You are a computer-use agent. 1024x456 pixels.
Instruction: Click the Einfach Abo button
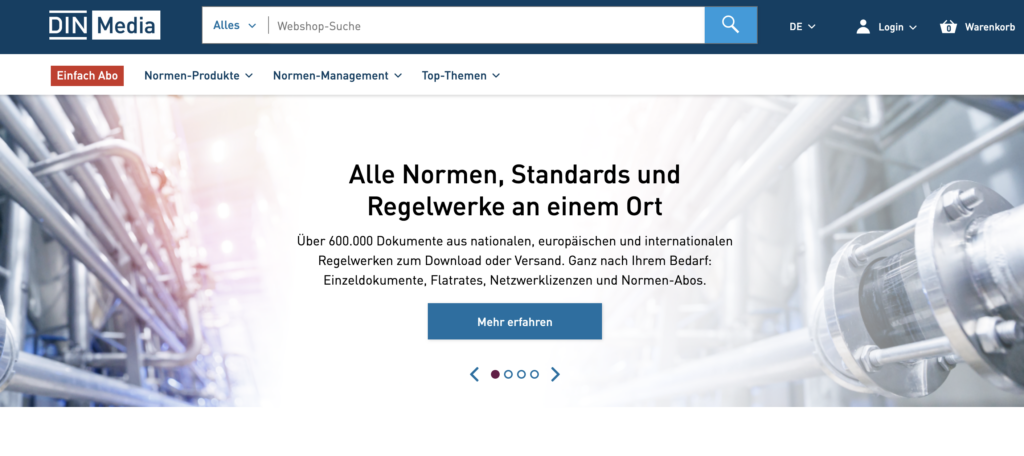pyautogui.click(x=88, y=76)
